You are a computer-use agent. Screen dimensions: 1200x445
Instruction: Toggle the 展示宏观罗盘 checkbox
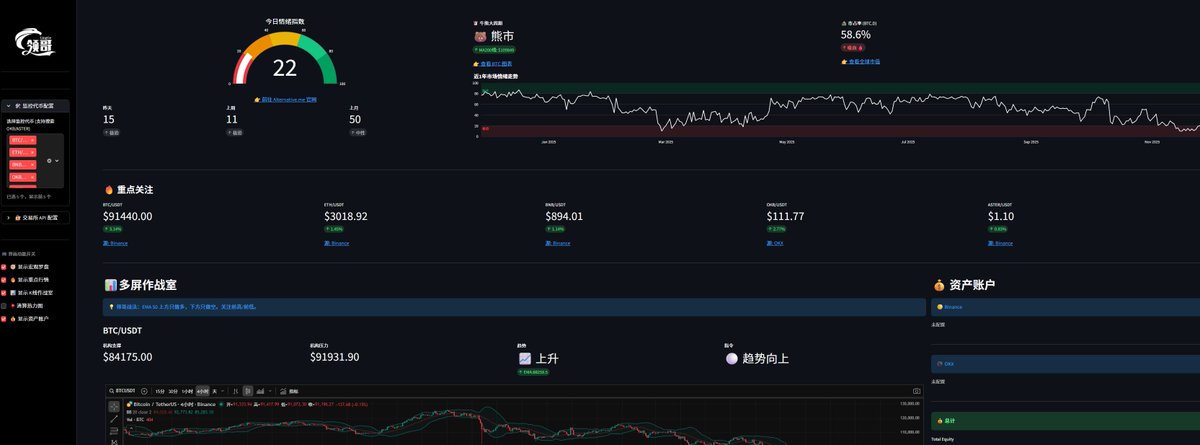[x=4, y=267]
